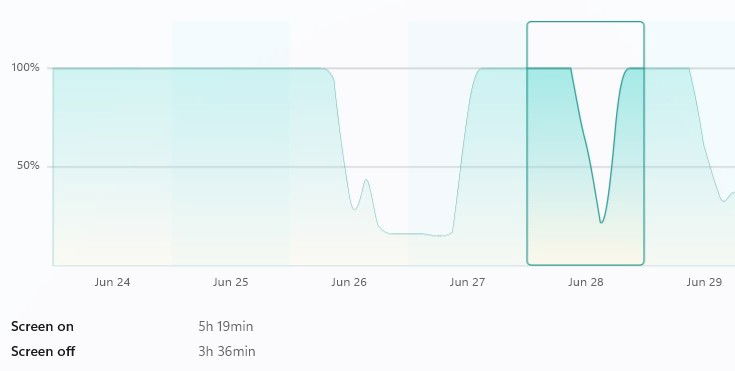Select the Jun 27 date label
The height and width of the screenshot is (371, 735).
(467, 282)
